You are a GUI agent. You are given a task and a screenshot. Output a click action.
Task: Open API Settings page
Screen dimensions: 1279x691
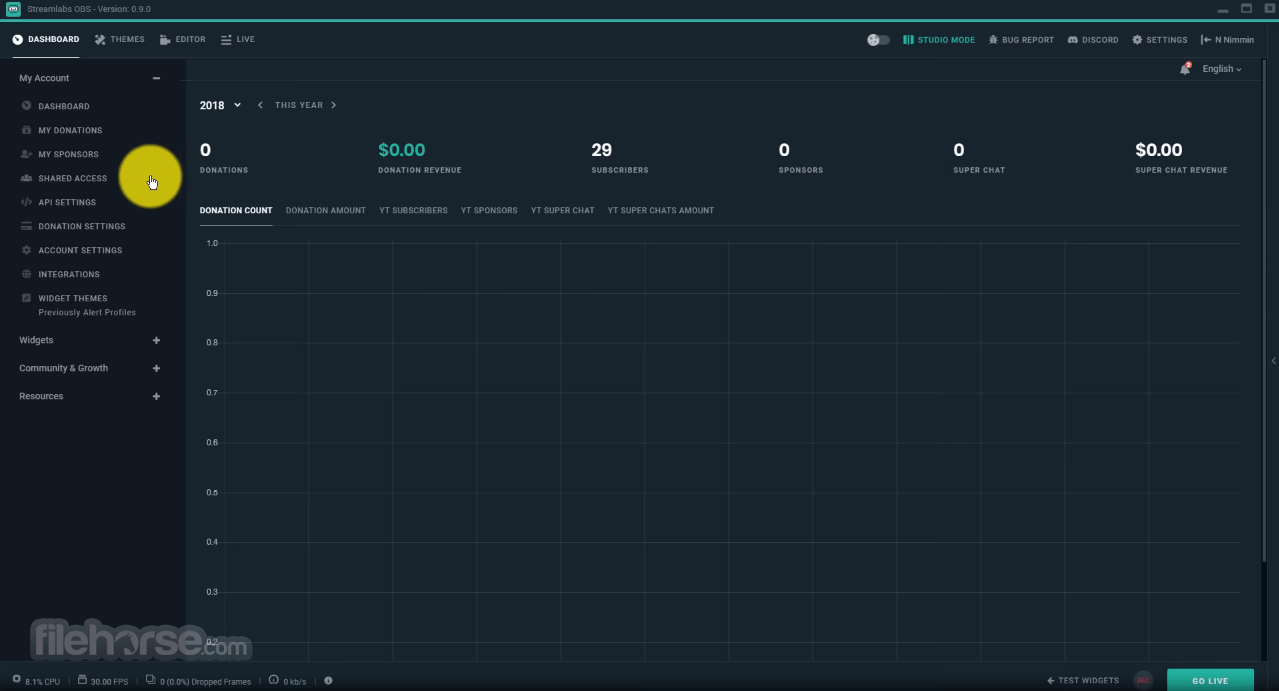coord(67,202)
